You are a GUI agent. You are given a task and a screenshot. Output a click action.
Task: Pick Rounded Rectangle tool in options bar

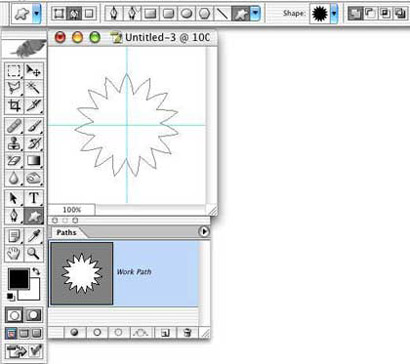pyautogui.click(x=168, y=13)
